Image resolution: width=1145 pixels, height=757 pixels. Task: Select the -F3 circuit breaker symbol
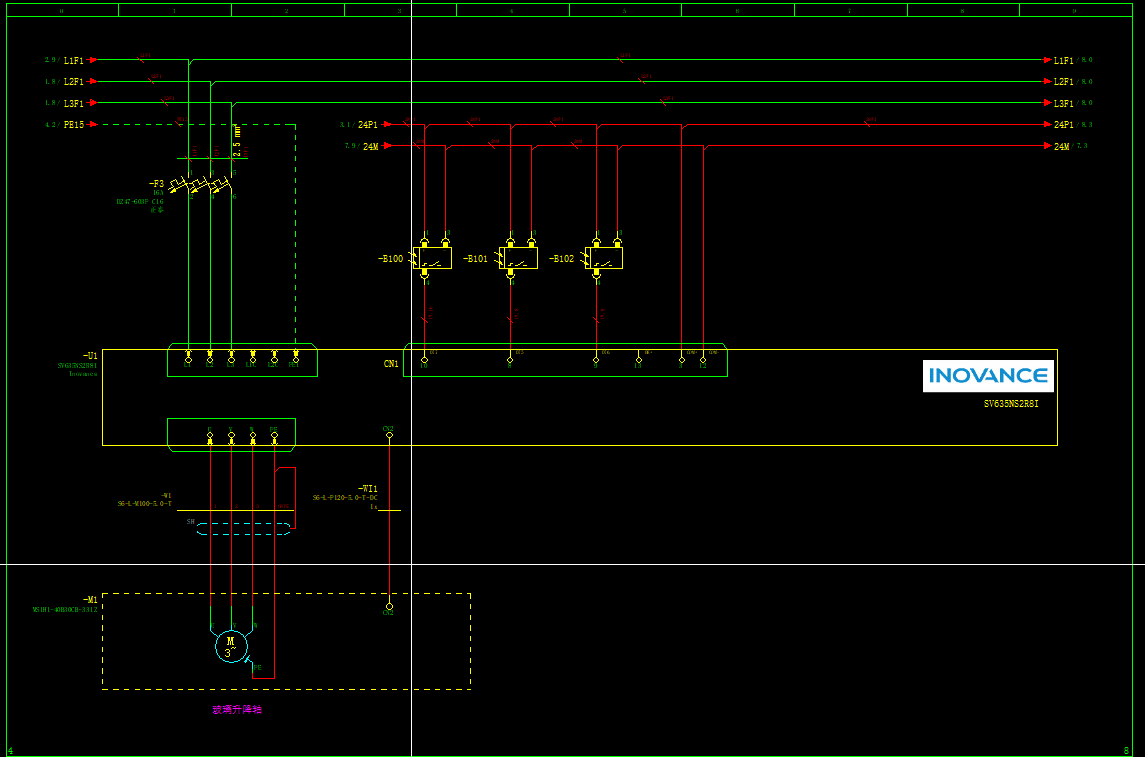click(x=205, y=185)
